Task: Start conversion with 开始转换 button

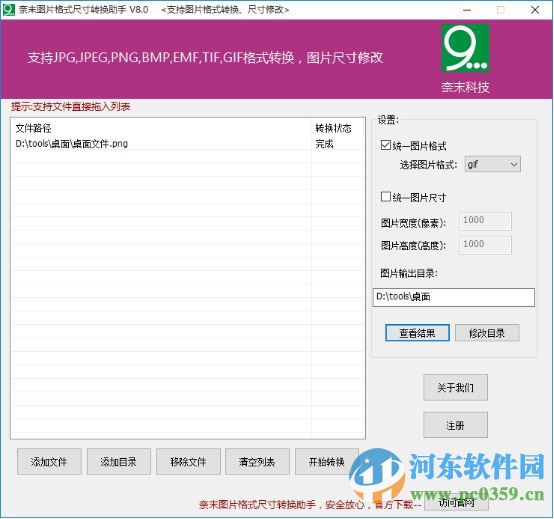Action: click(x=327, y=461)
